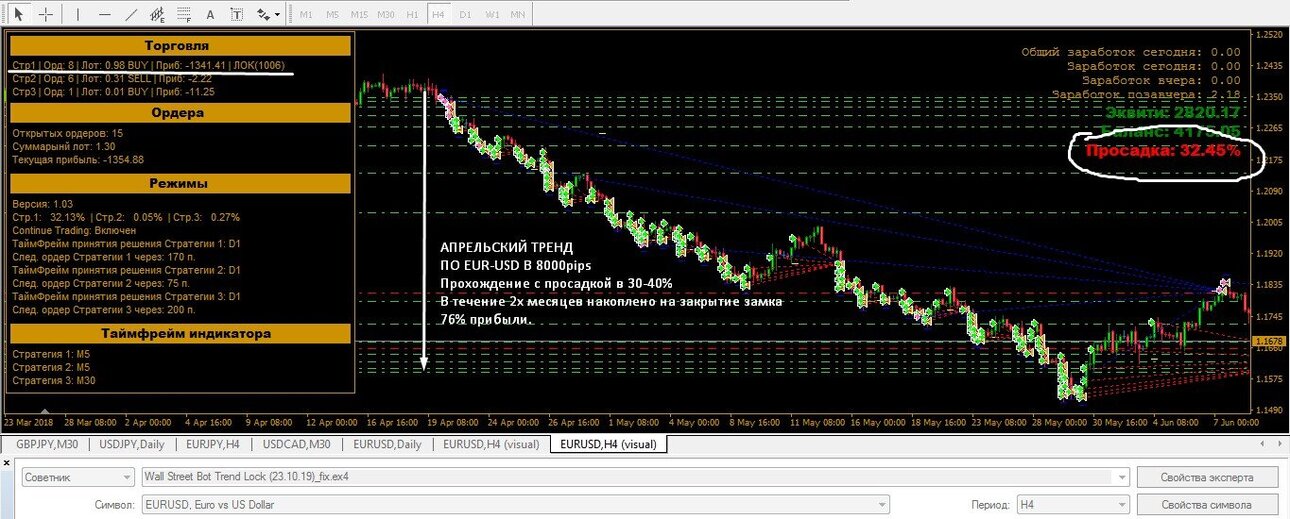The image size is (1290, 519).
Task: Click the Свойства эксперта button
Action: (x=1208, y=477)
